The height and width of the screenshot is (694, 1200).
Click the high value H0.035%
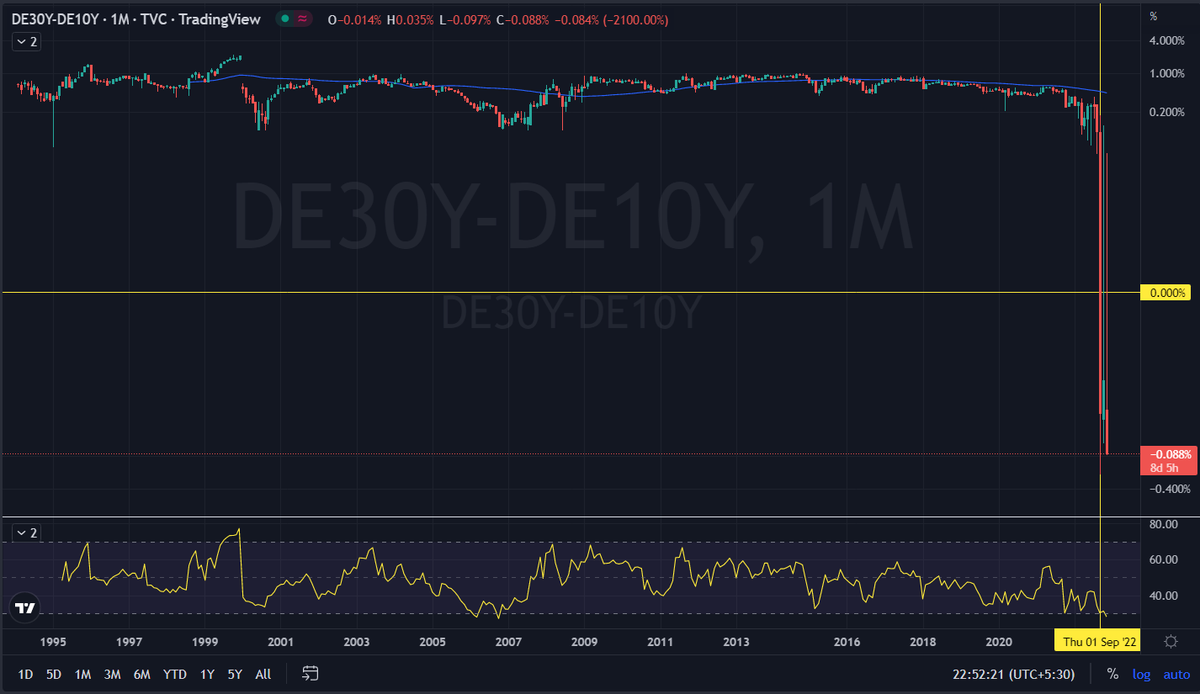[x=410, y=19]
